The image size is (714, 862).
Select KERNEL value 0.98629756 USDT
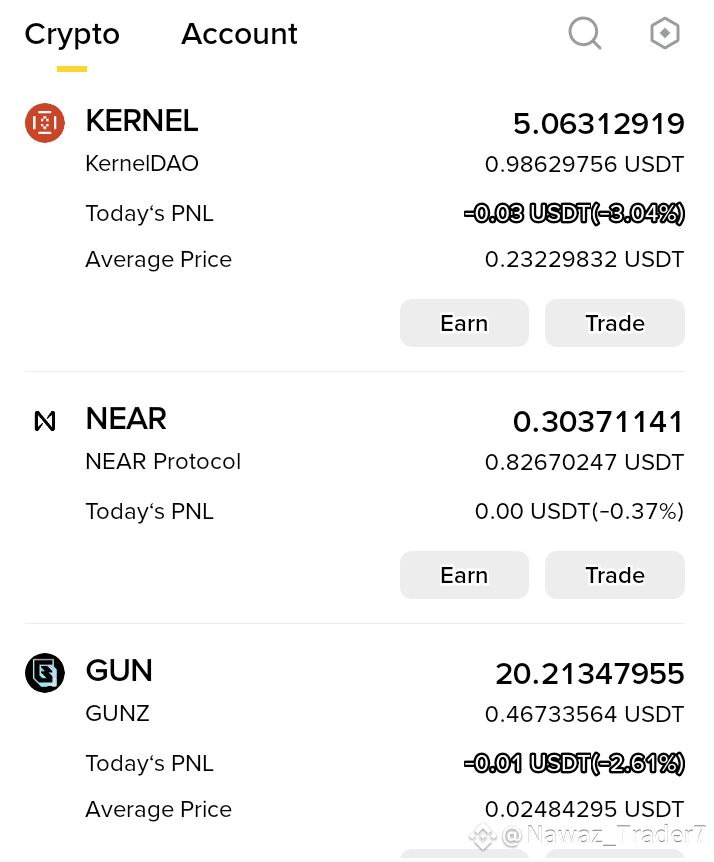584,164
